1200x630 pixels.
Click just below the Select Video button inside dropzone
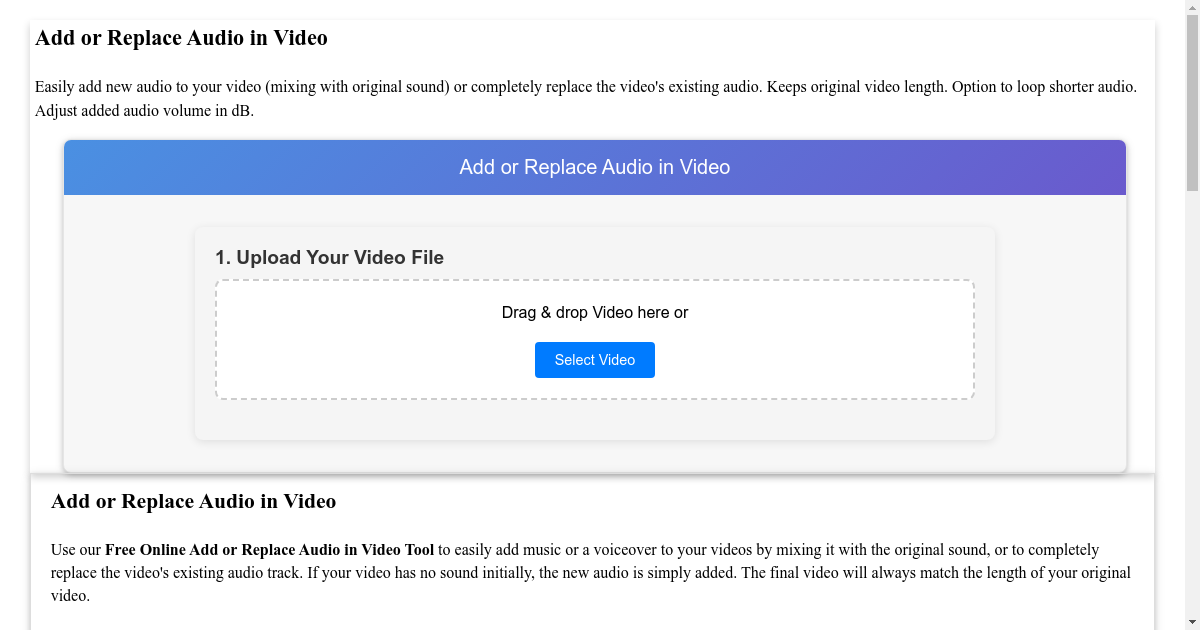[595, 387]
